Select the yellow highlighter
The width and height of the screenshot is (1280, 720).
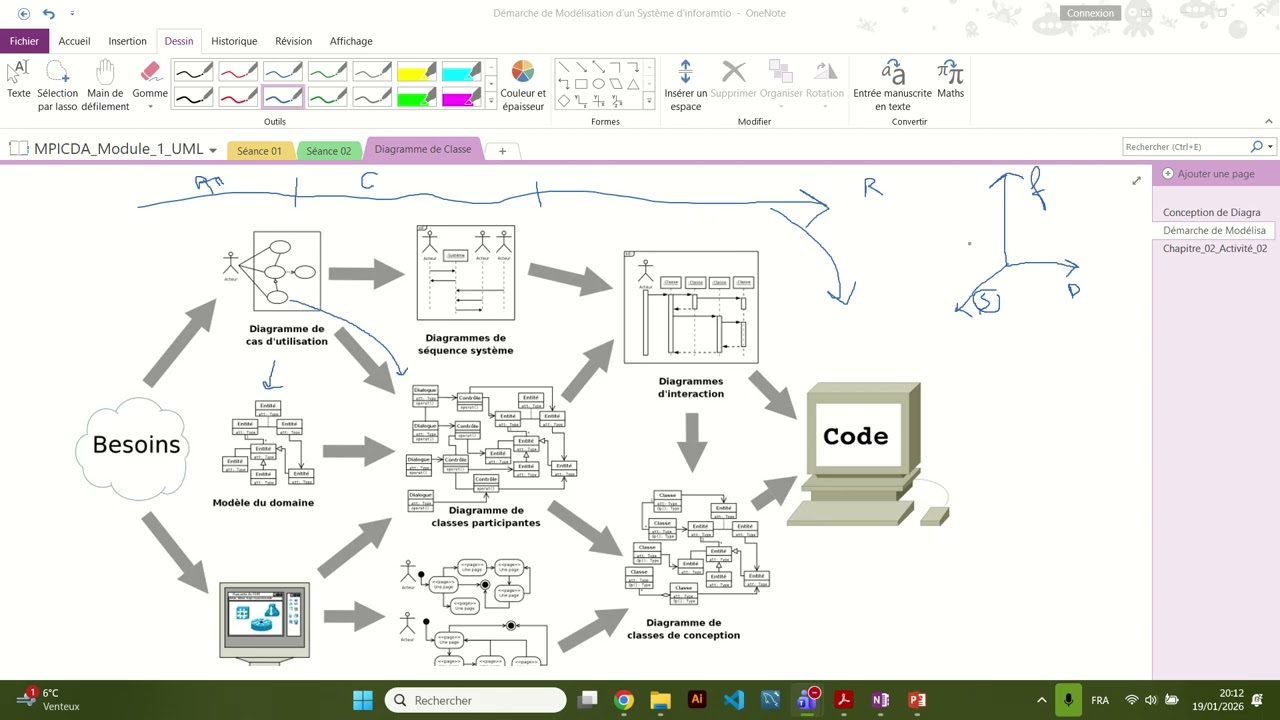click(x=417, y=71)
